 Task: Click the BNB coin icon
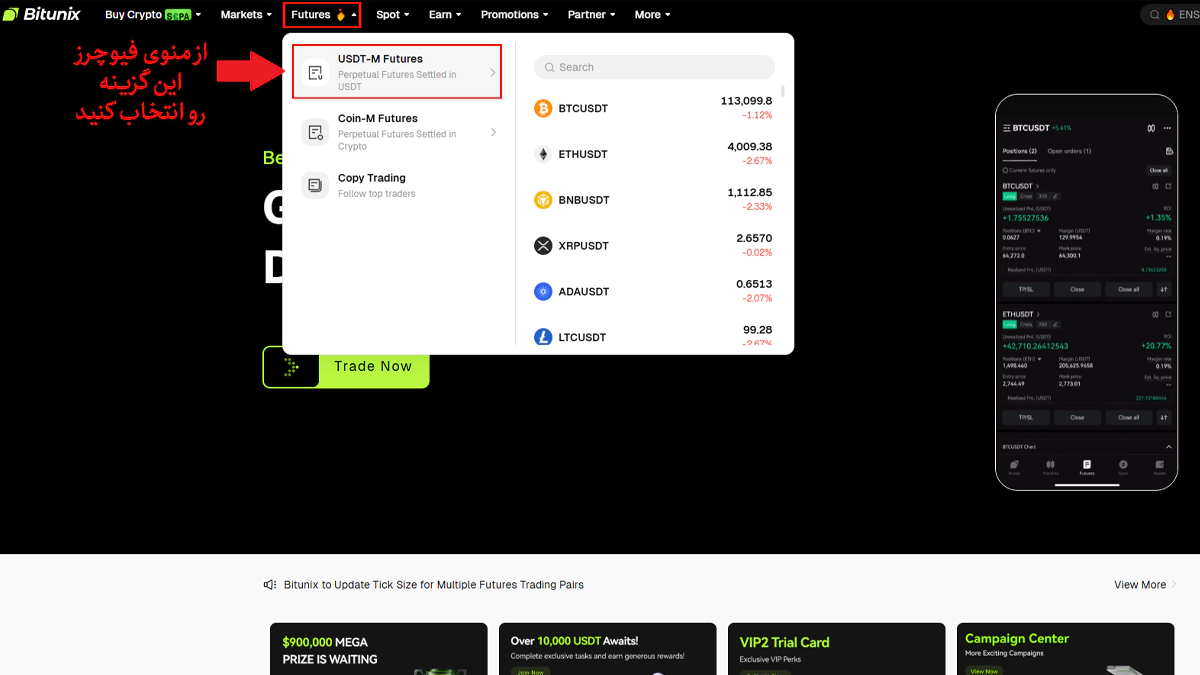(x=543, y=200)
